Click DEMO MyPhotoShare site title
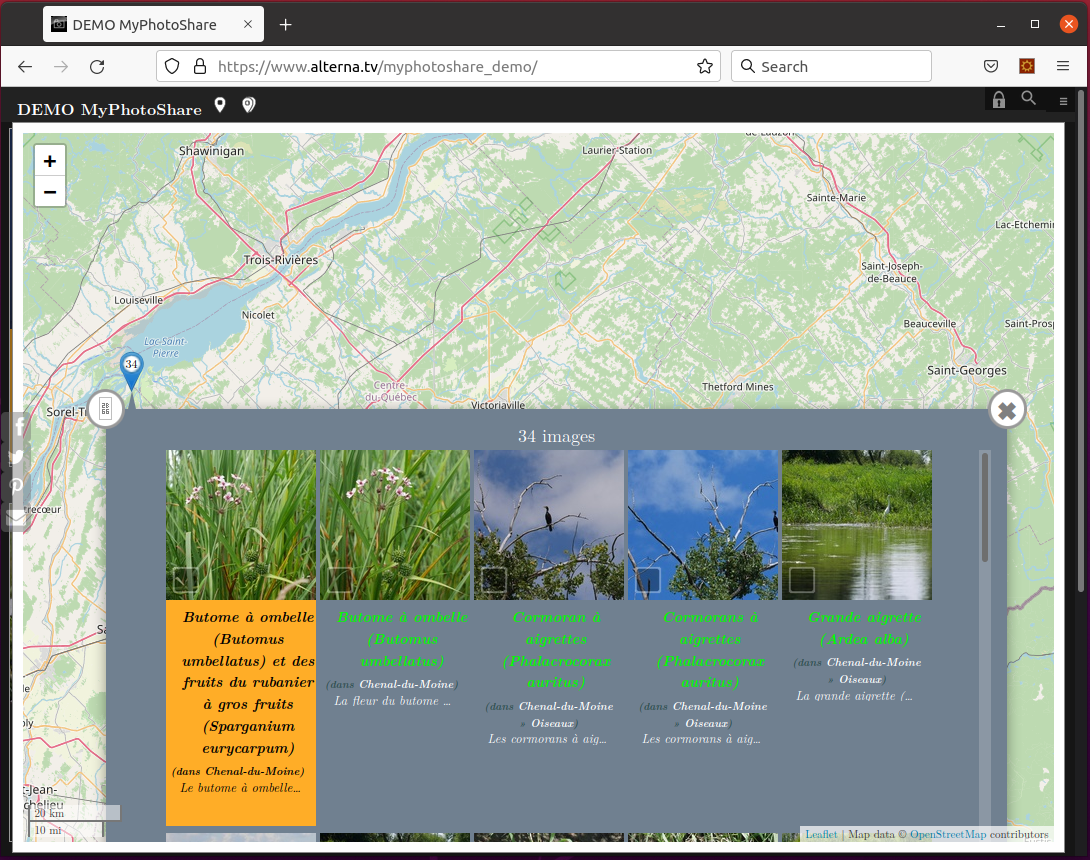The width and height of the screenshot is (1090, 860). pos(109,110)
